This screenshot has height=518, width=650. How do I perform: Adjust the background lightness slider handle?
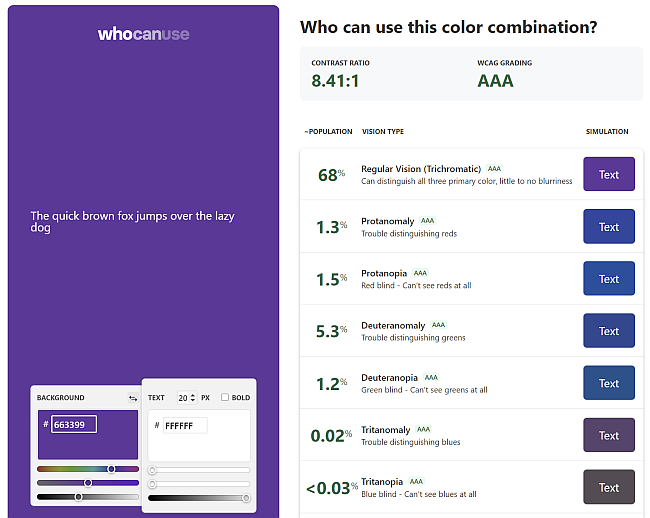(x=78, y=497)
